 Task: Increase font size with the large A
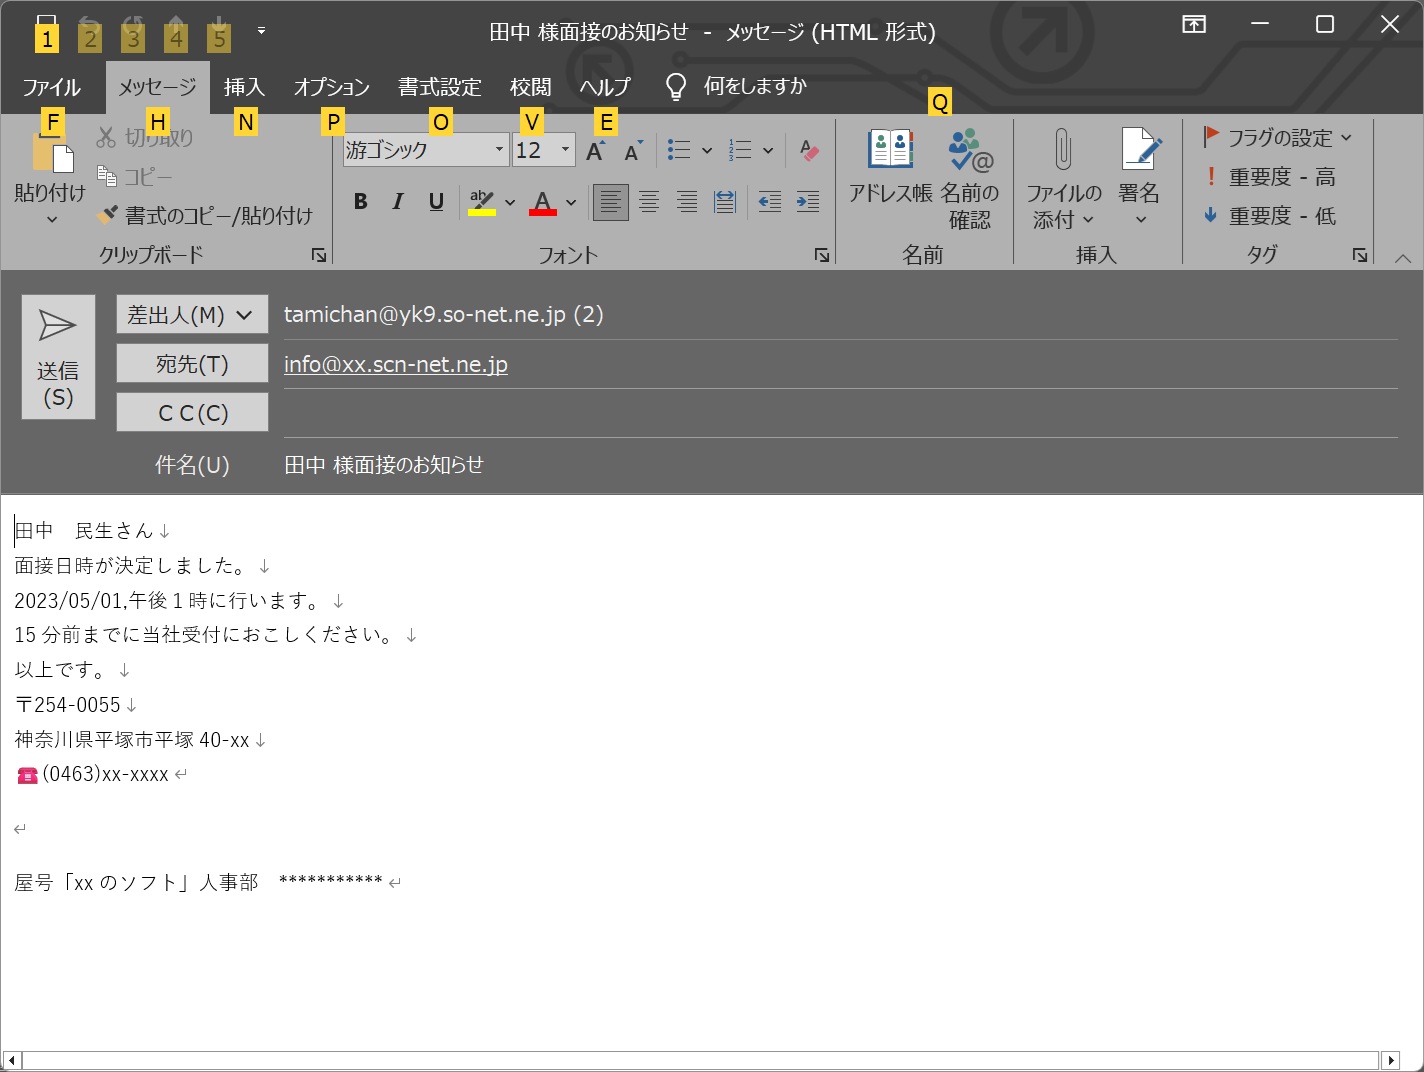(x=595, y=151)
